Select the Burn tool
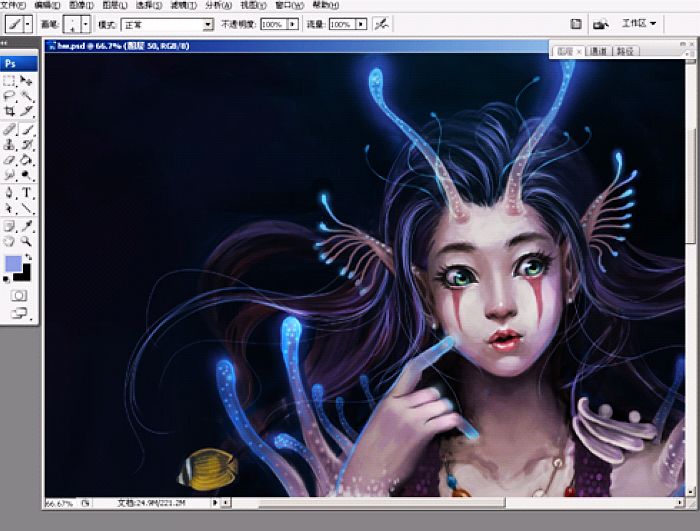 click(26, 175)
